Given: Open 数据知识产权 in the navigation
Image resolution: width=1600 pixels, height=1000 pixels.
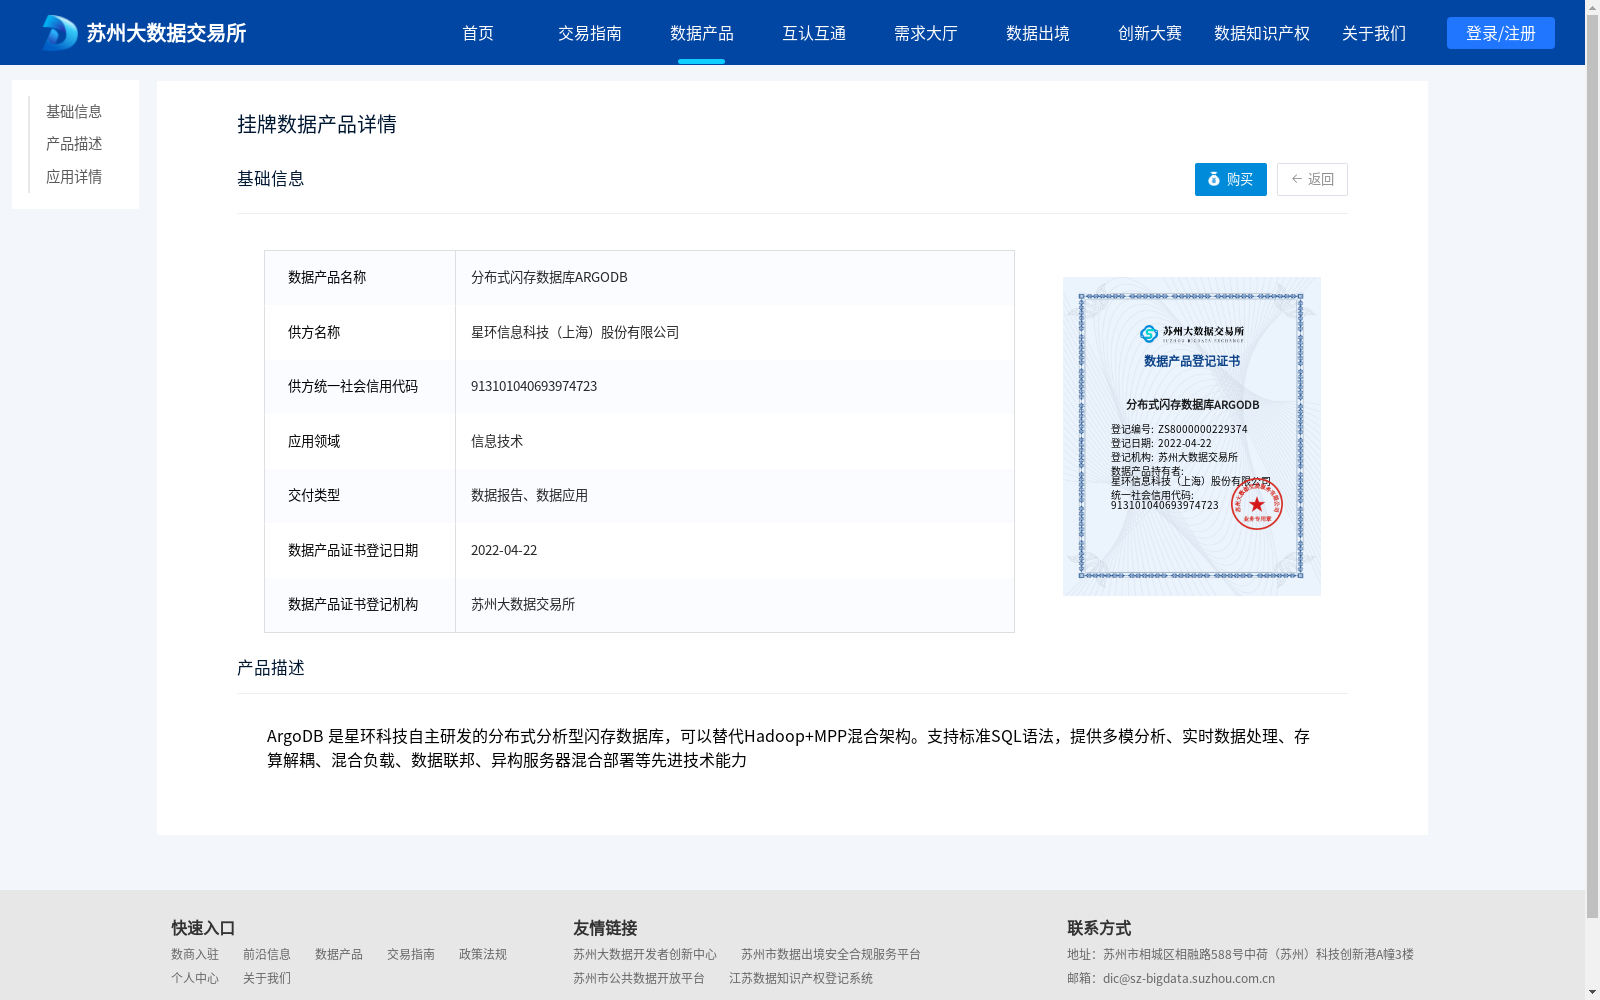Looking at the screenshot, I should tap(1262, 33).
